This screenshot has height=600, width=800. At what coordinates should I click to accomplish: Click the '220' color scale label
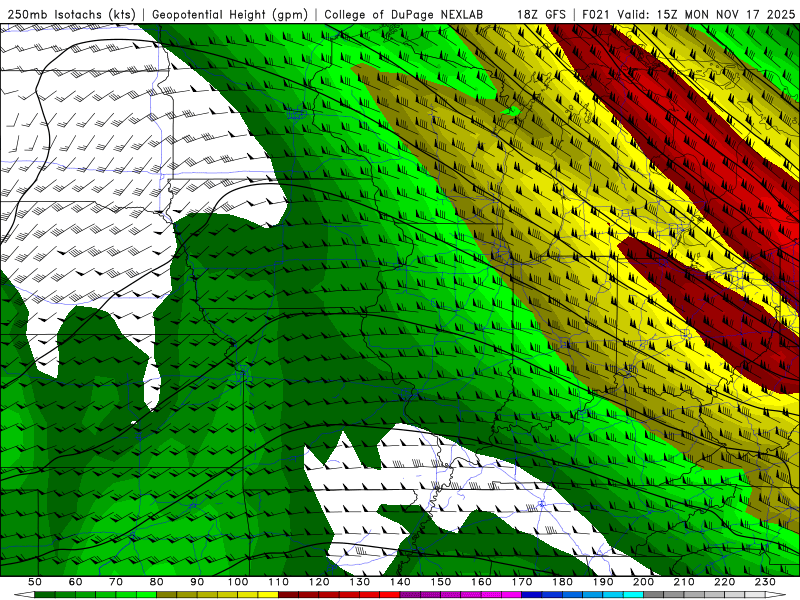click(x=724, y=582)
